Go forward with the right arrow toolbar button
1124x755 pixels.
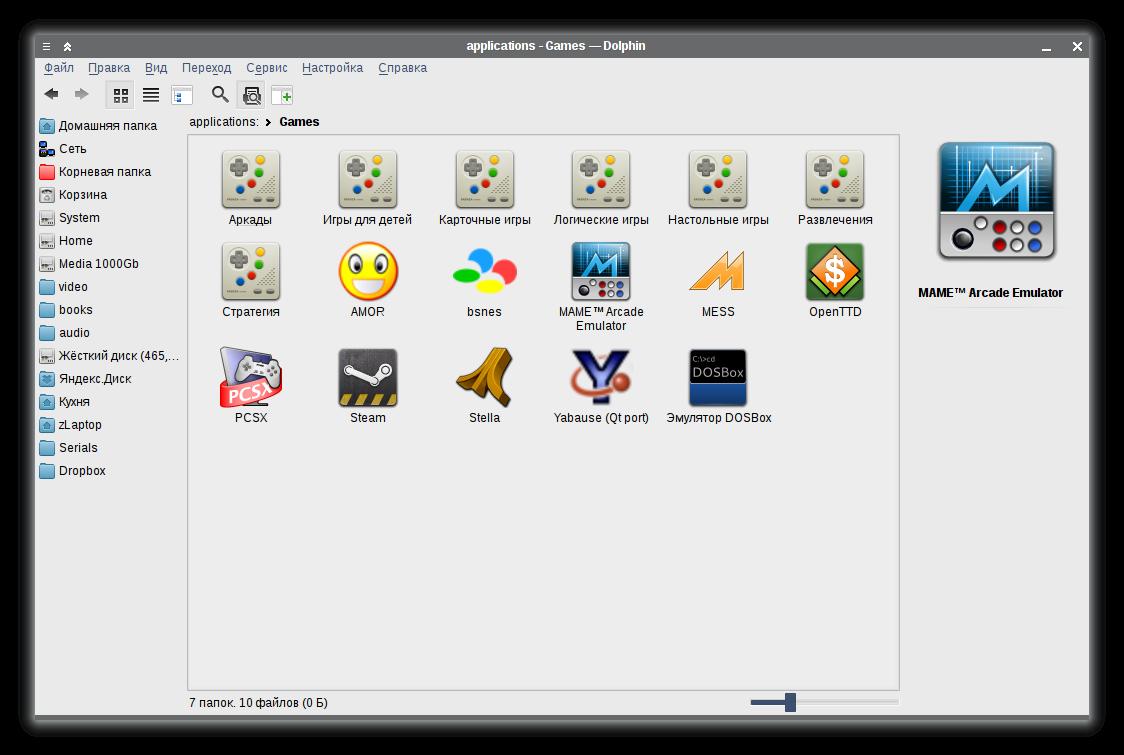tap(81, 94)
